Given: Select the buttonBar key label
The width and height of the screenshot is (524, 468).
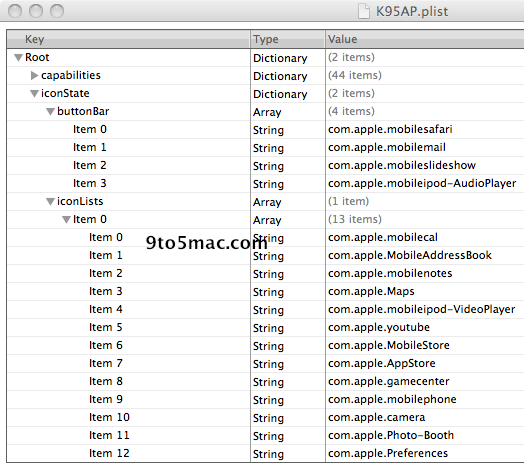Looking at the screenshot, I should (x=83, y=112).
